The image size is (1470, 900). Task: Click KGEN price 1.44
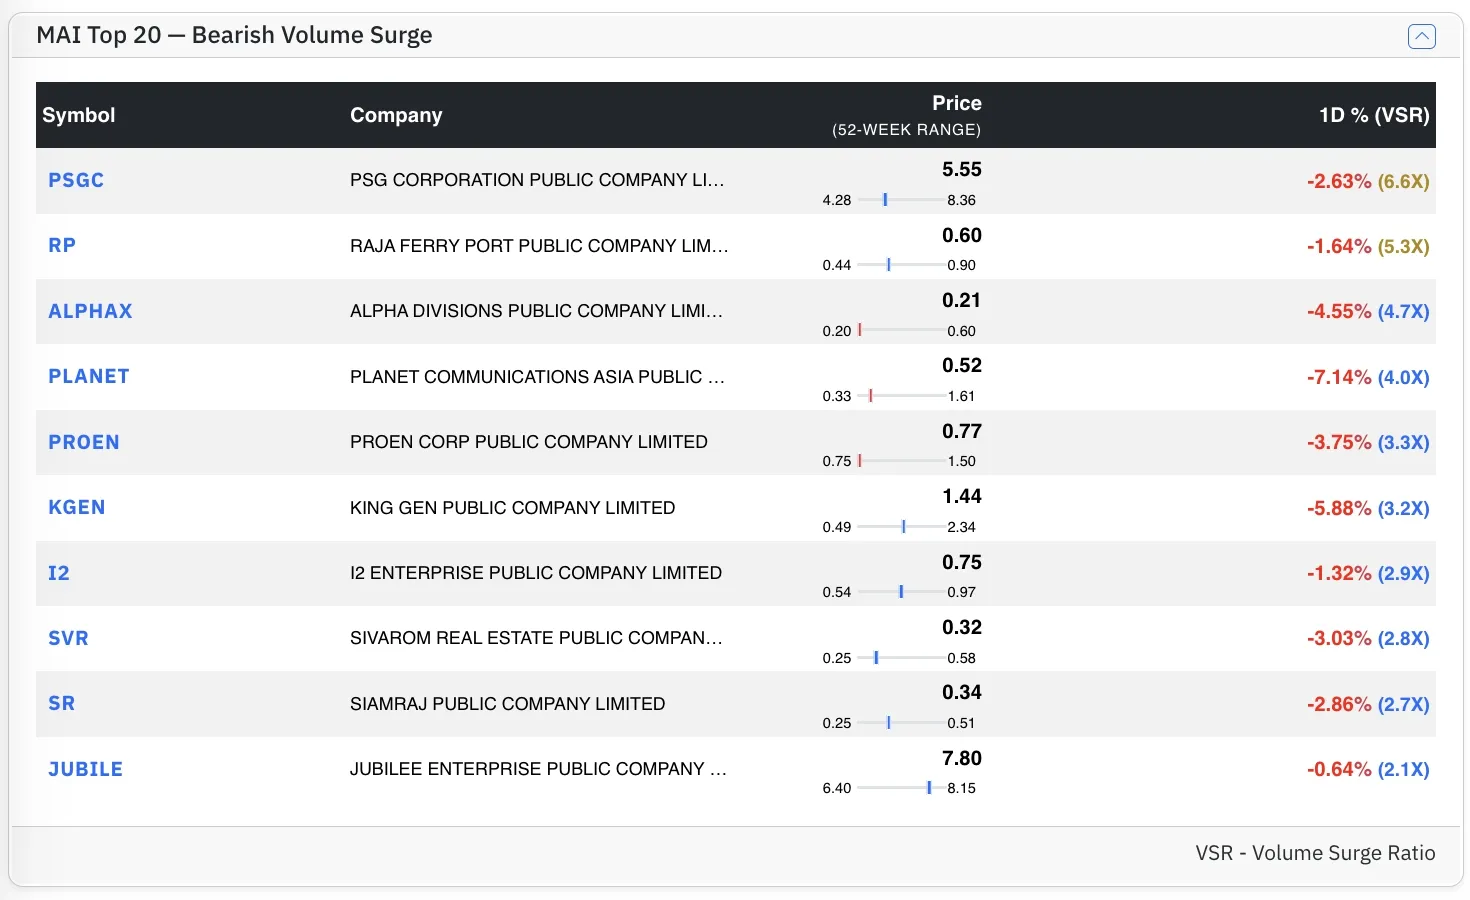962,497
